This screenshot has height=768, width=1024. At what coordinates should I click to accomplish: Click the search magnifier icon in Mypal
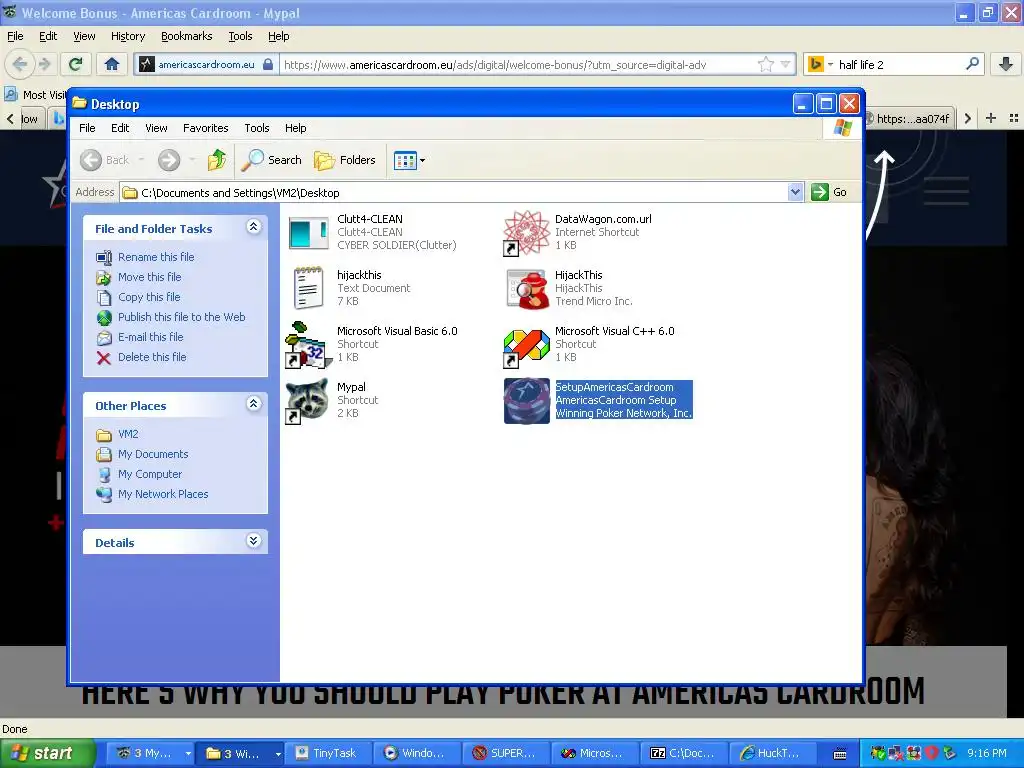click(x=972, y=64)
